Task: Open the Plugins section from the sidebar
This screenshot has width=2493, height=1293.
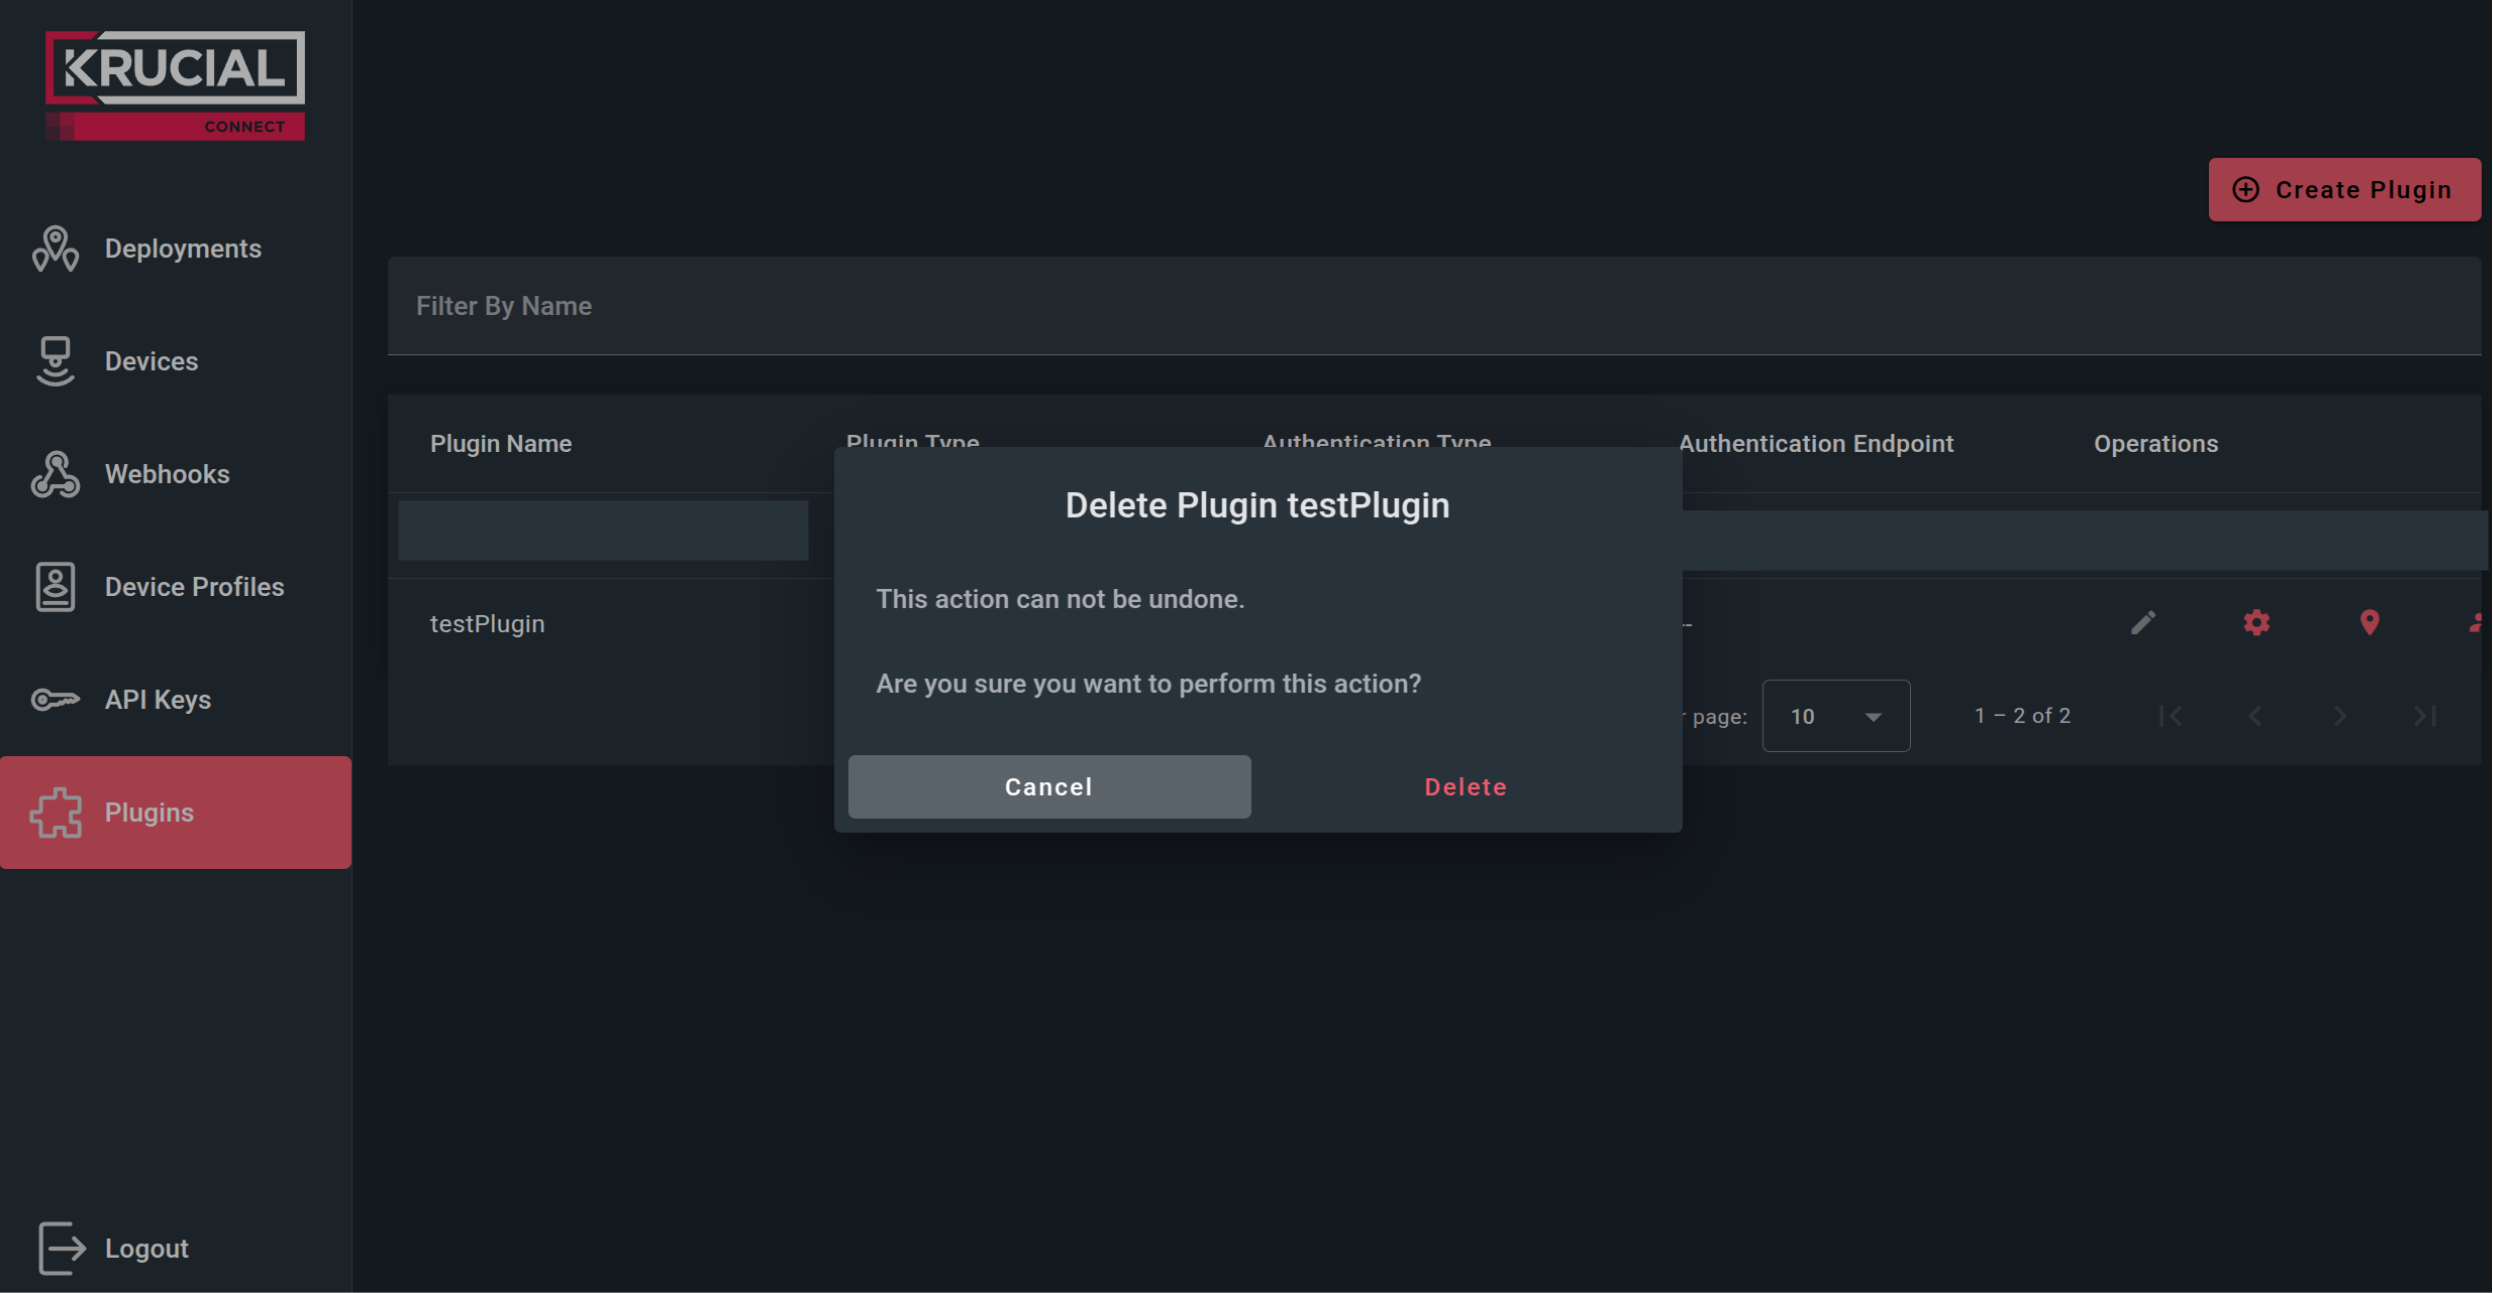Action: click(x=150, y=813)
